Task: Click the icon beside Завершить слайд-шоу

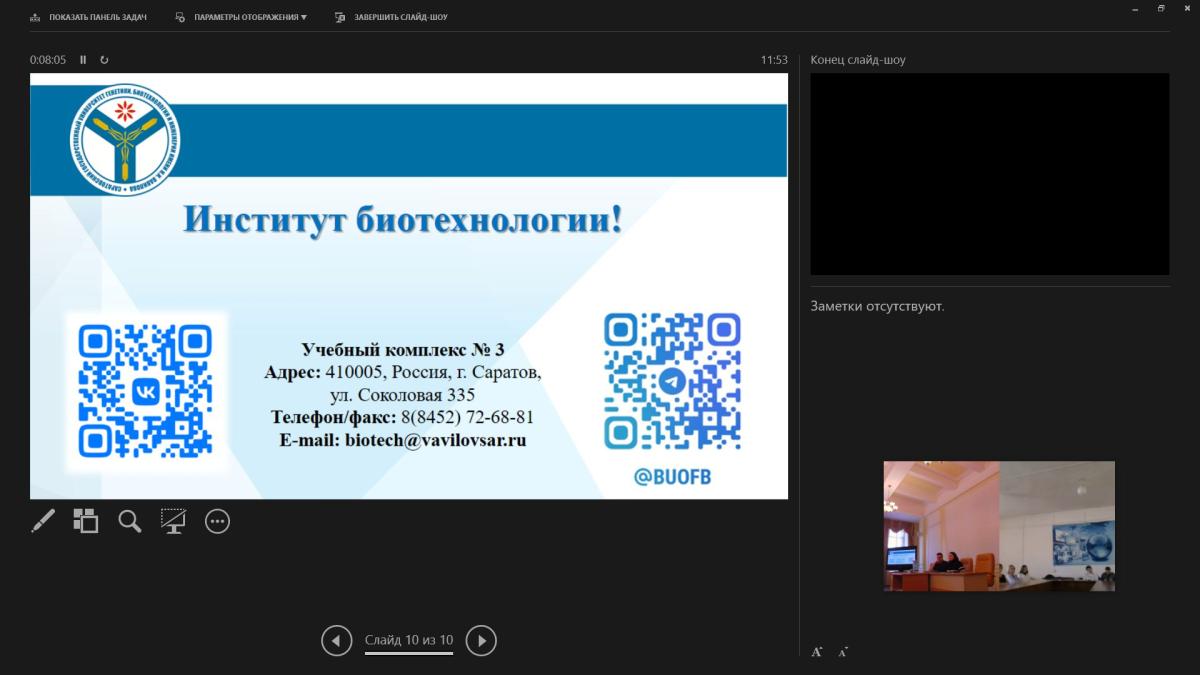Action: point(341,17)
